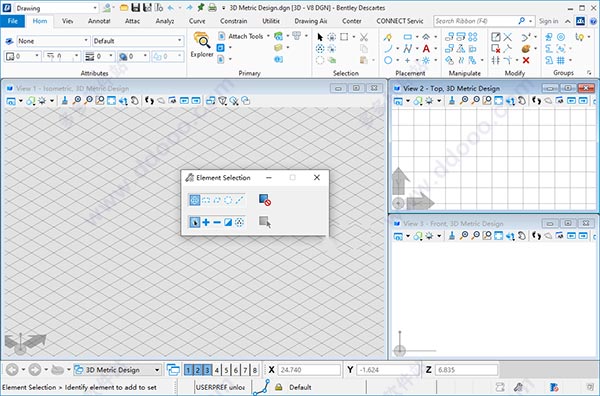This screenshot has height=396, width=600.
Task: Switch to the Constrain ribbon tab
Action: point(233,21)
